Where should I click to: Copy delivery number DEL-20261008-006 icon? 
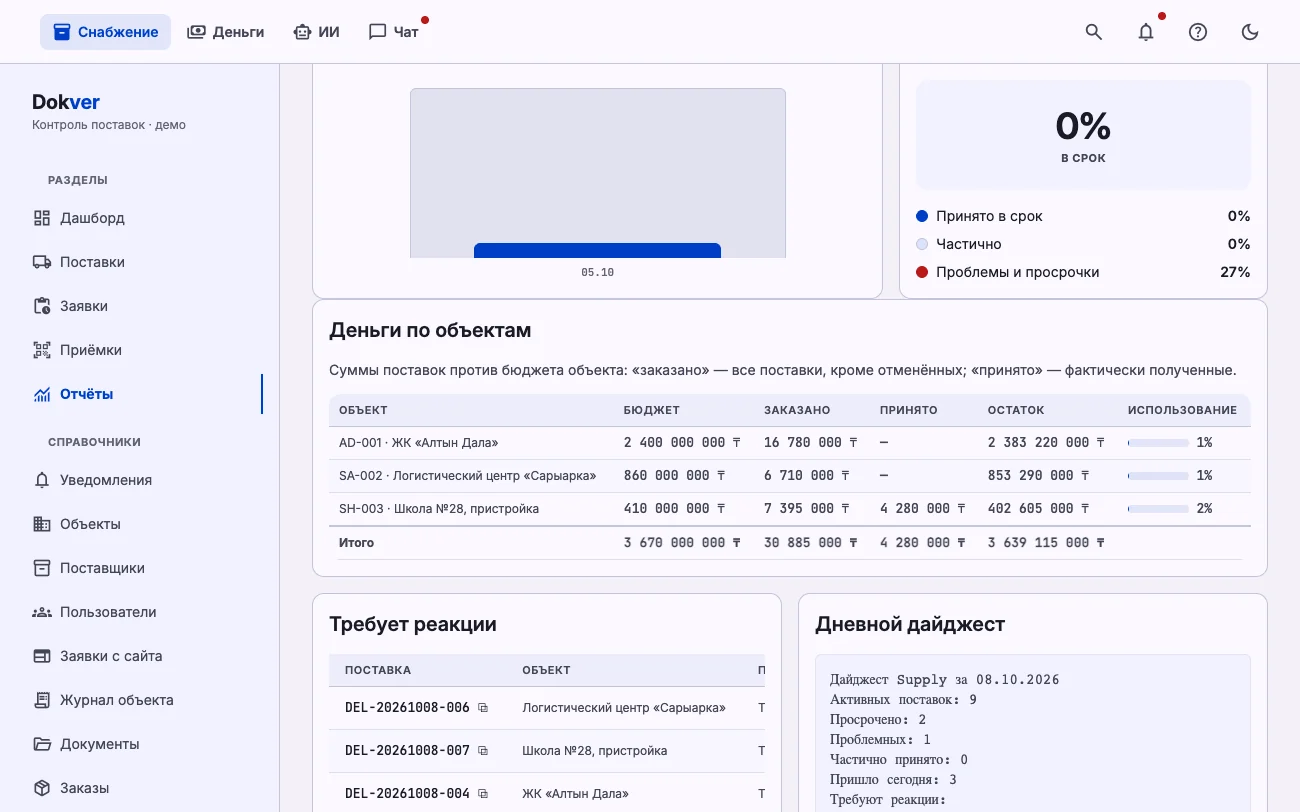[483, 708]
